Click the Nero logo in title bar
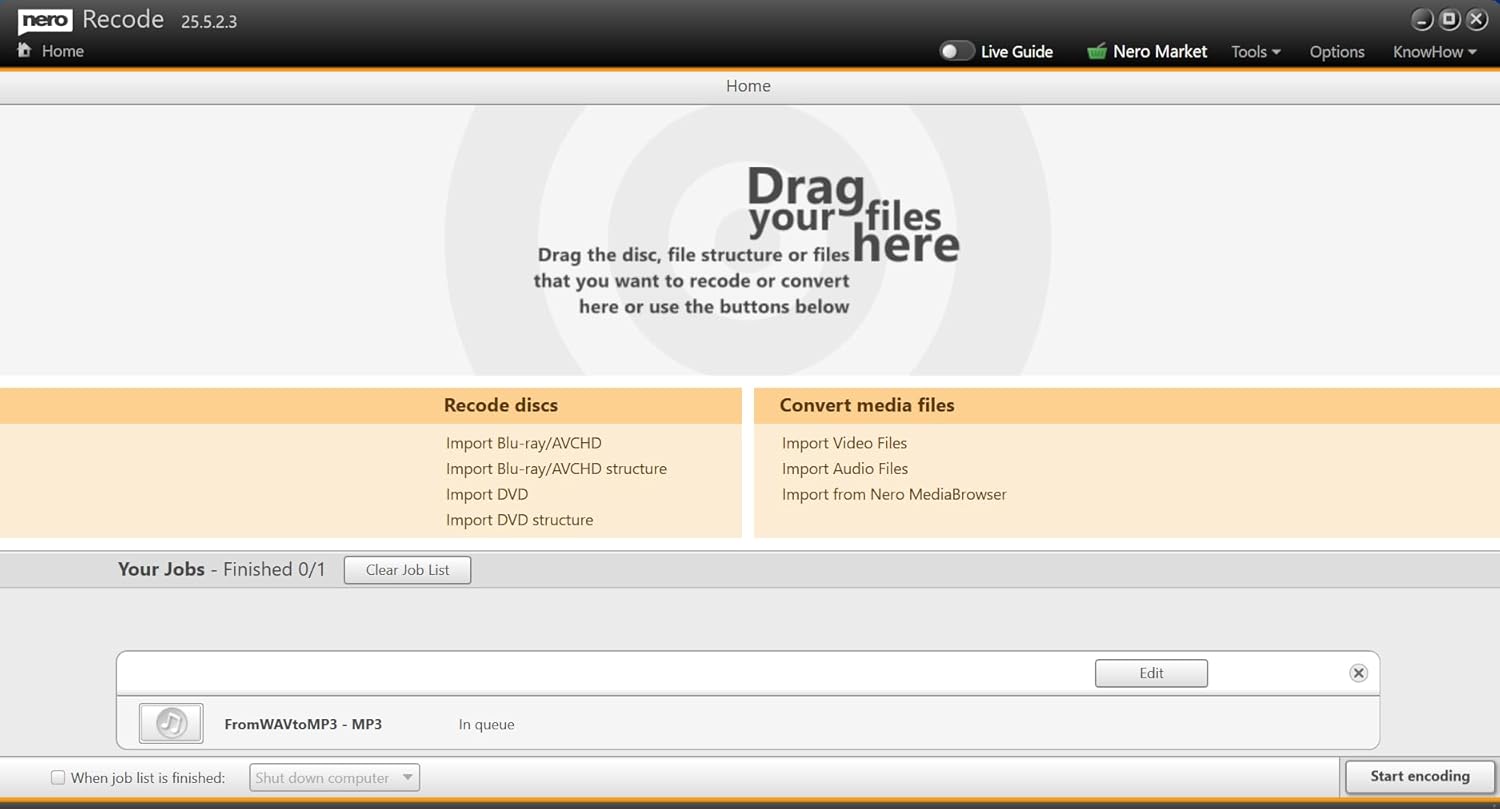 (45, 20)
